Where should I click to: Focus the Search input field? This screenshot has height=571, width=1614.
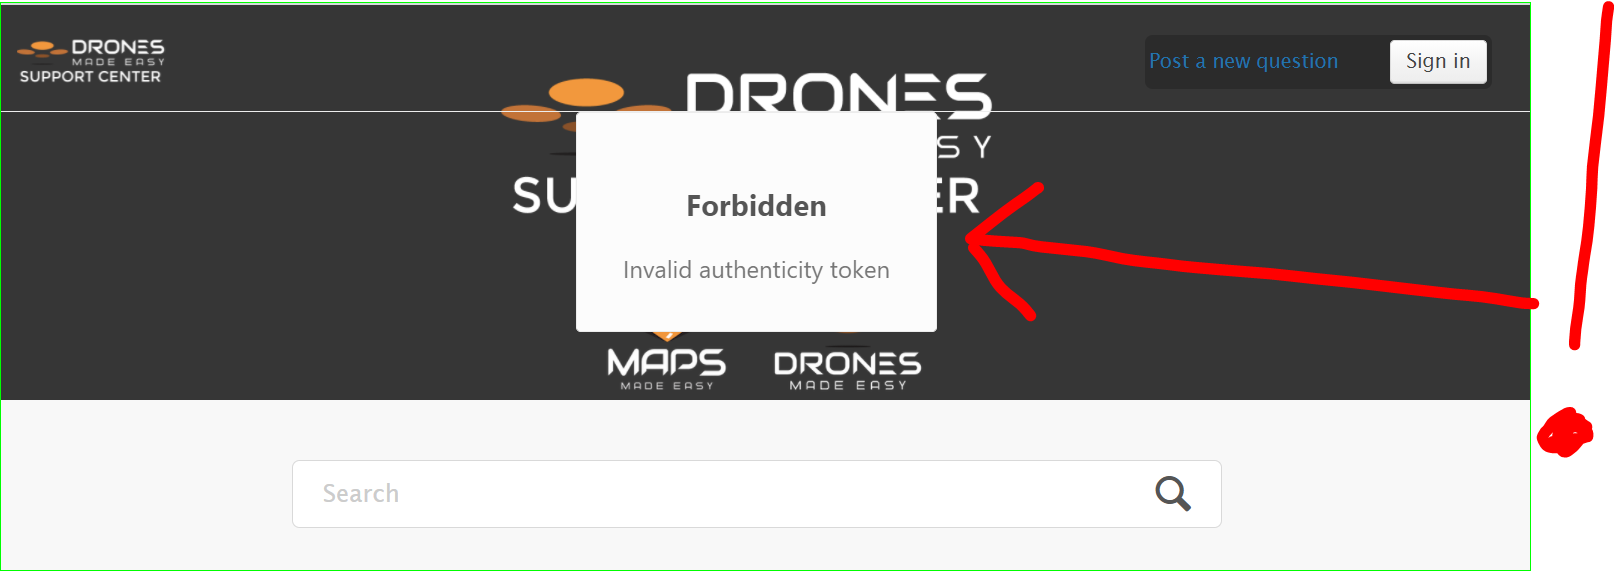tap(756, 493)
